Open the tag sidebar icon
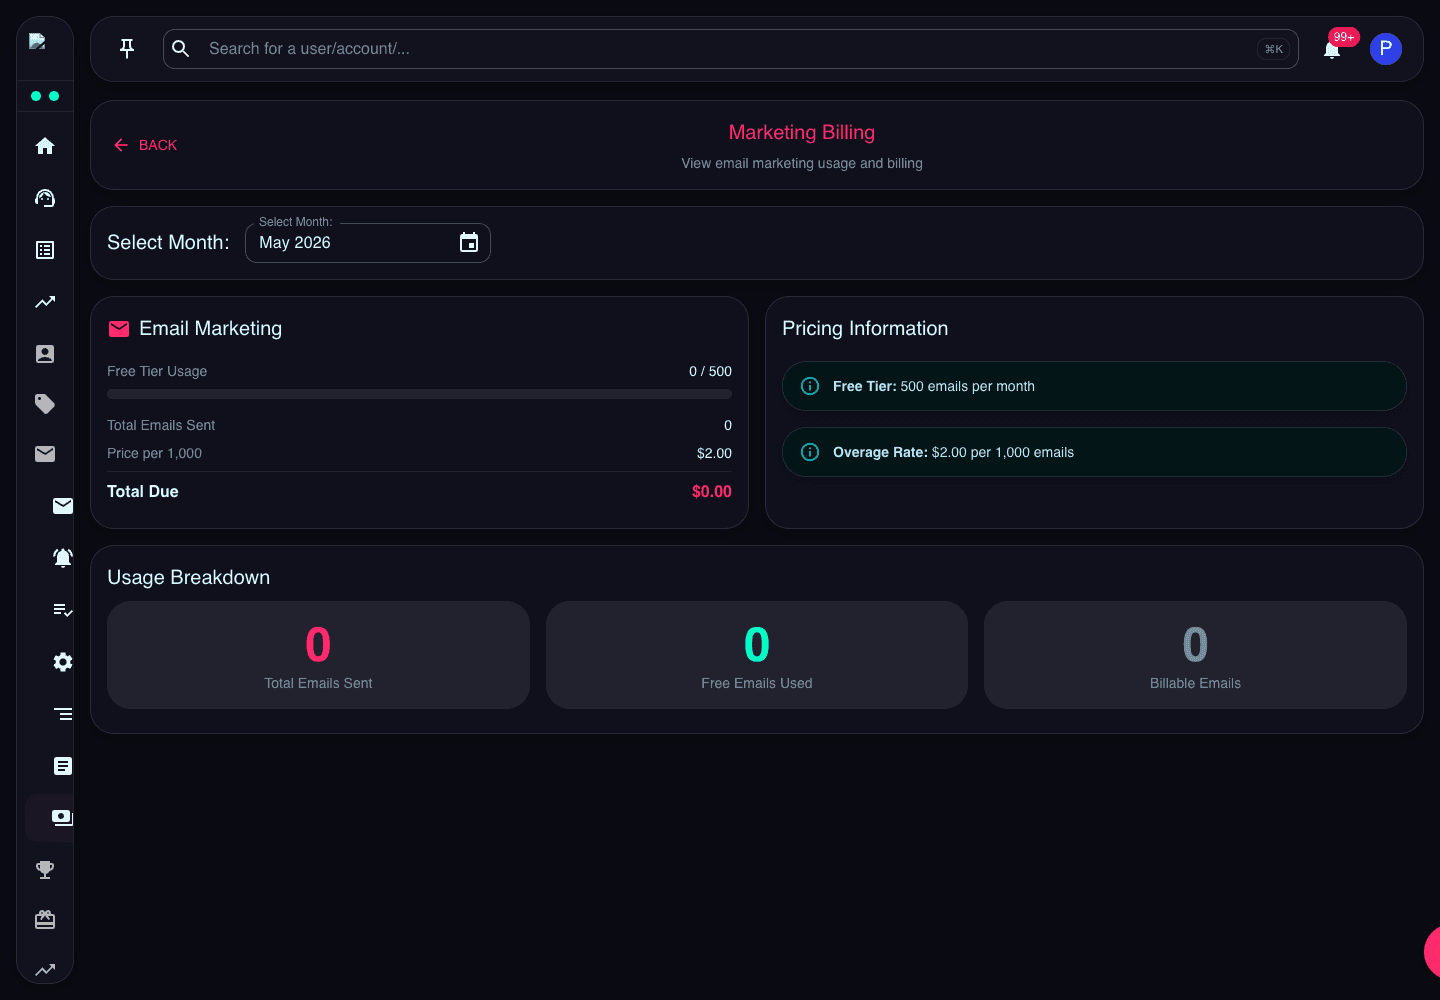The width and height of the screenshot is (1440, 1000). pyautogui.click(x=45, y=404)
